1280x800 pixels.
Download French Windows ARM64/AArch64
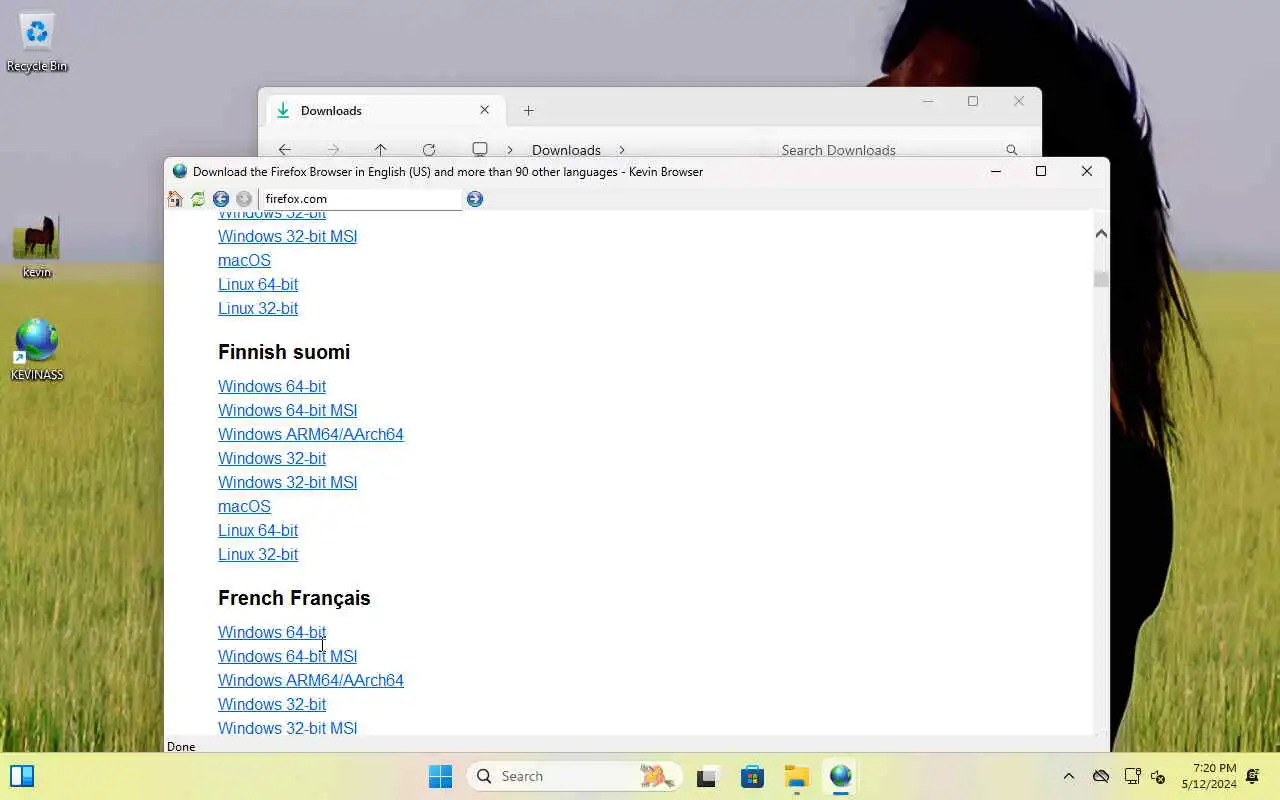[311, 680]
